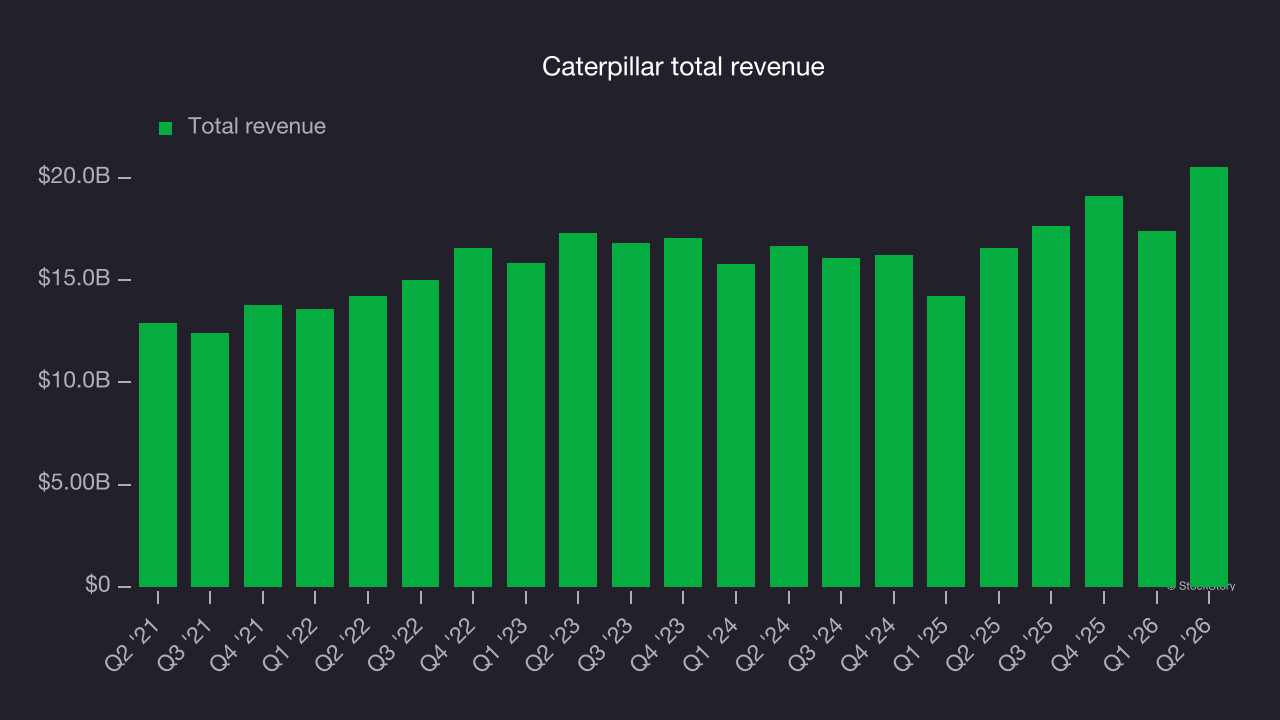Select the Q2 '25 revenue bar
Screen dimensions: 1280x720
(x=999, y=418)
